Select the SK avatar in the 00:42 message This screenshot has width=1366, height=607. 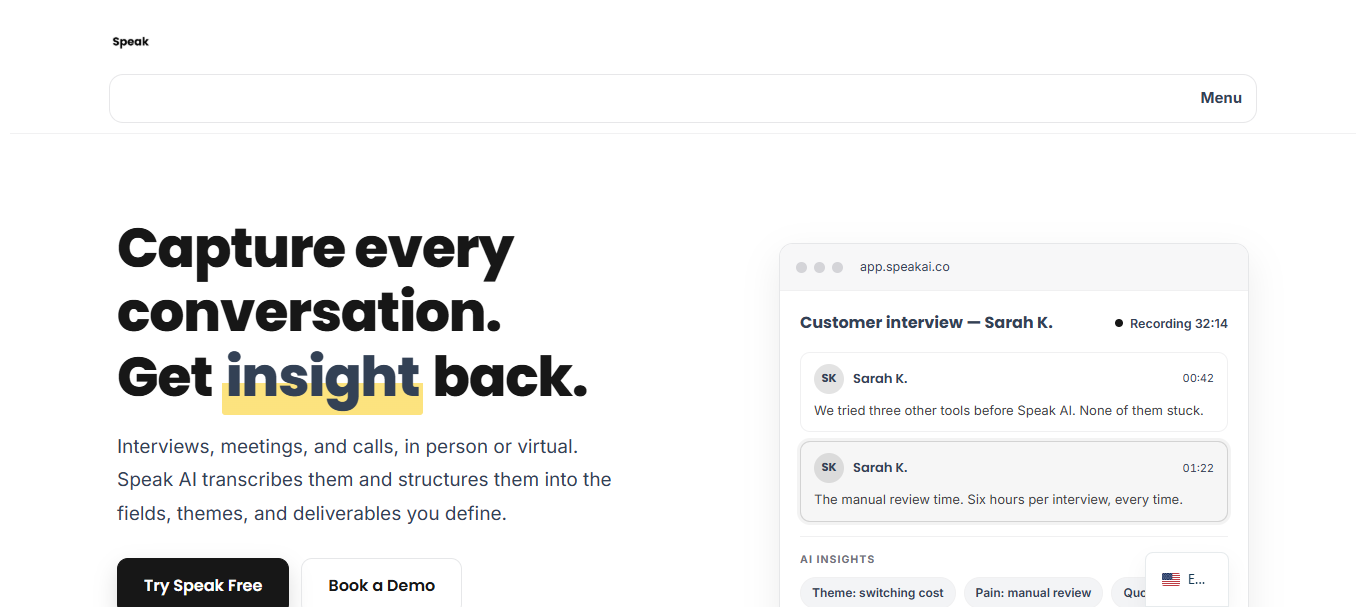click(829, 379)
